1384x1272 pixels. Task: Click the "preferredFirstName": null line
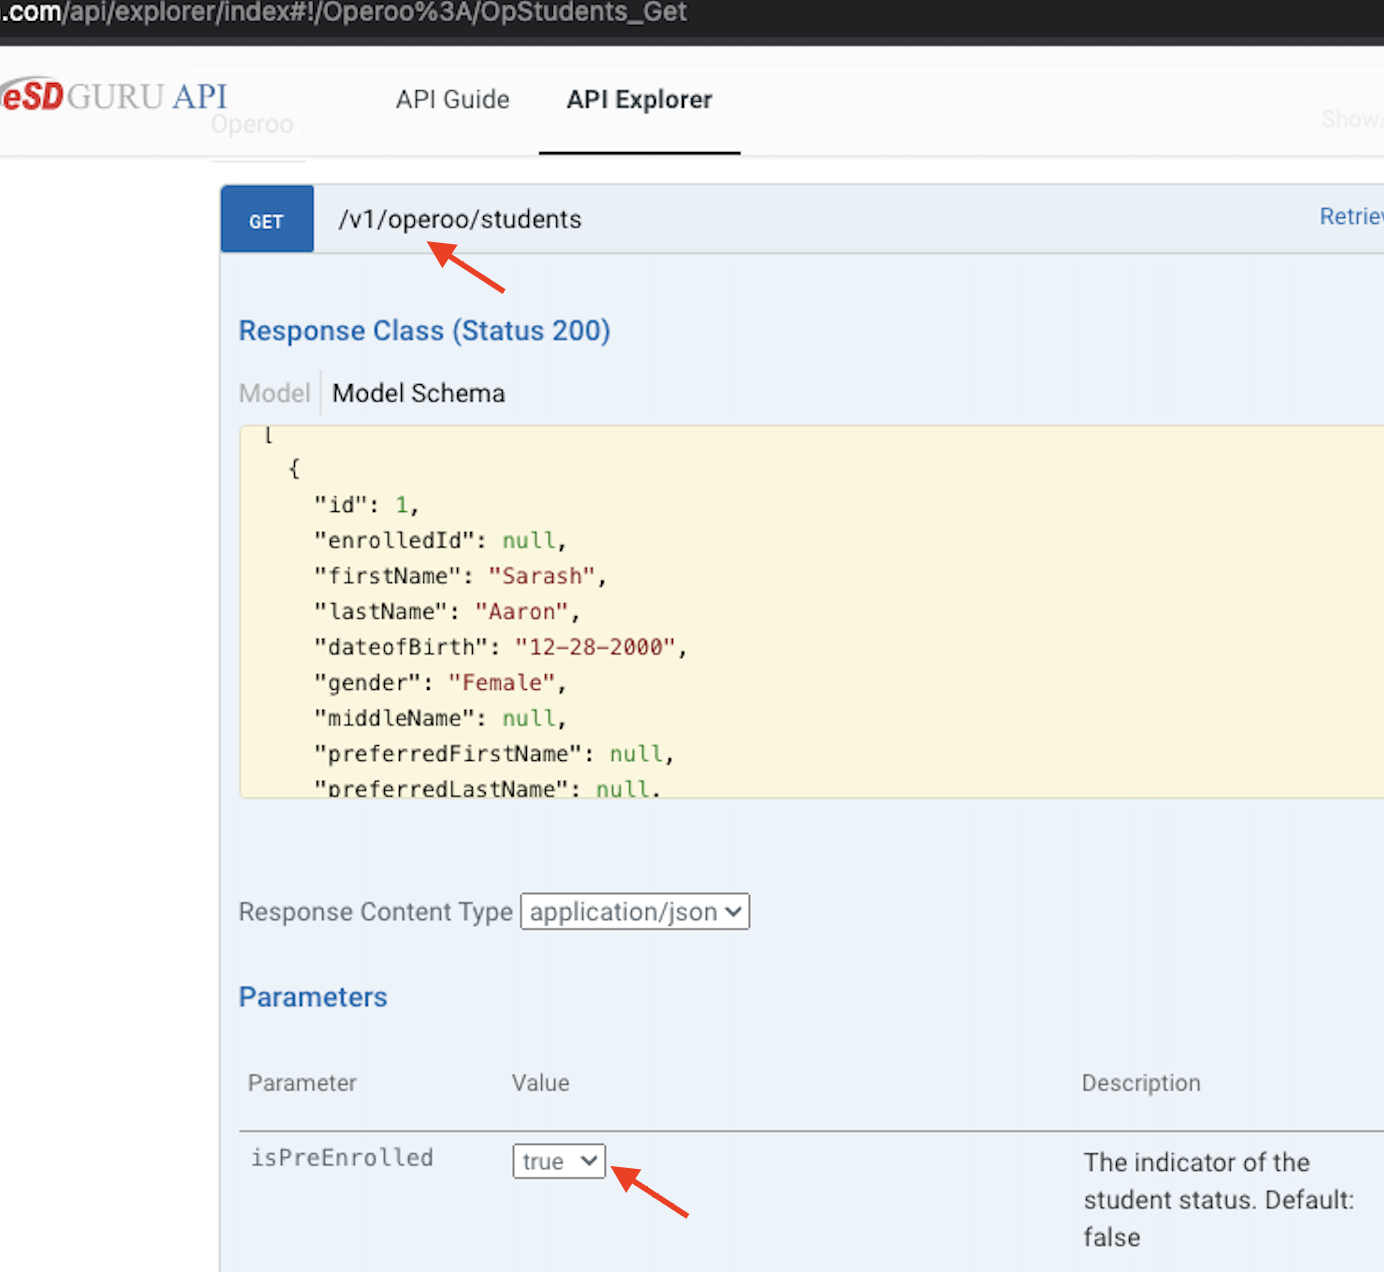click(x=494, y=754)
